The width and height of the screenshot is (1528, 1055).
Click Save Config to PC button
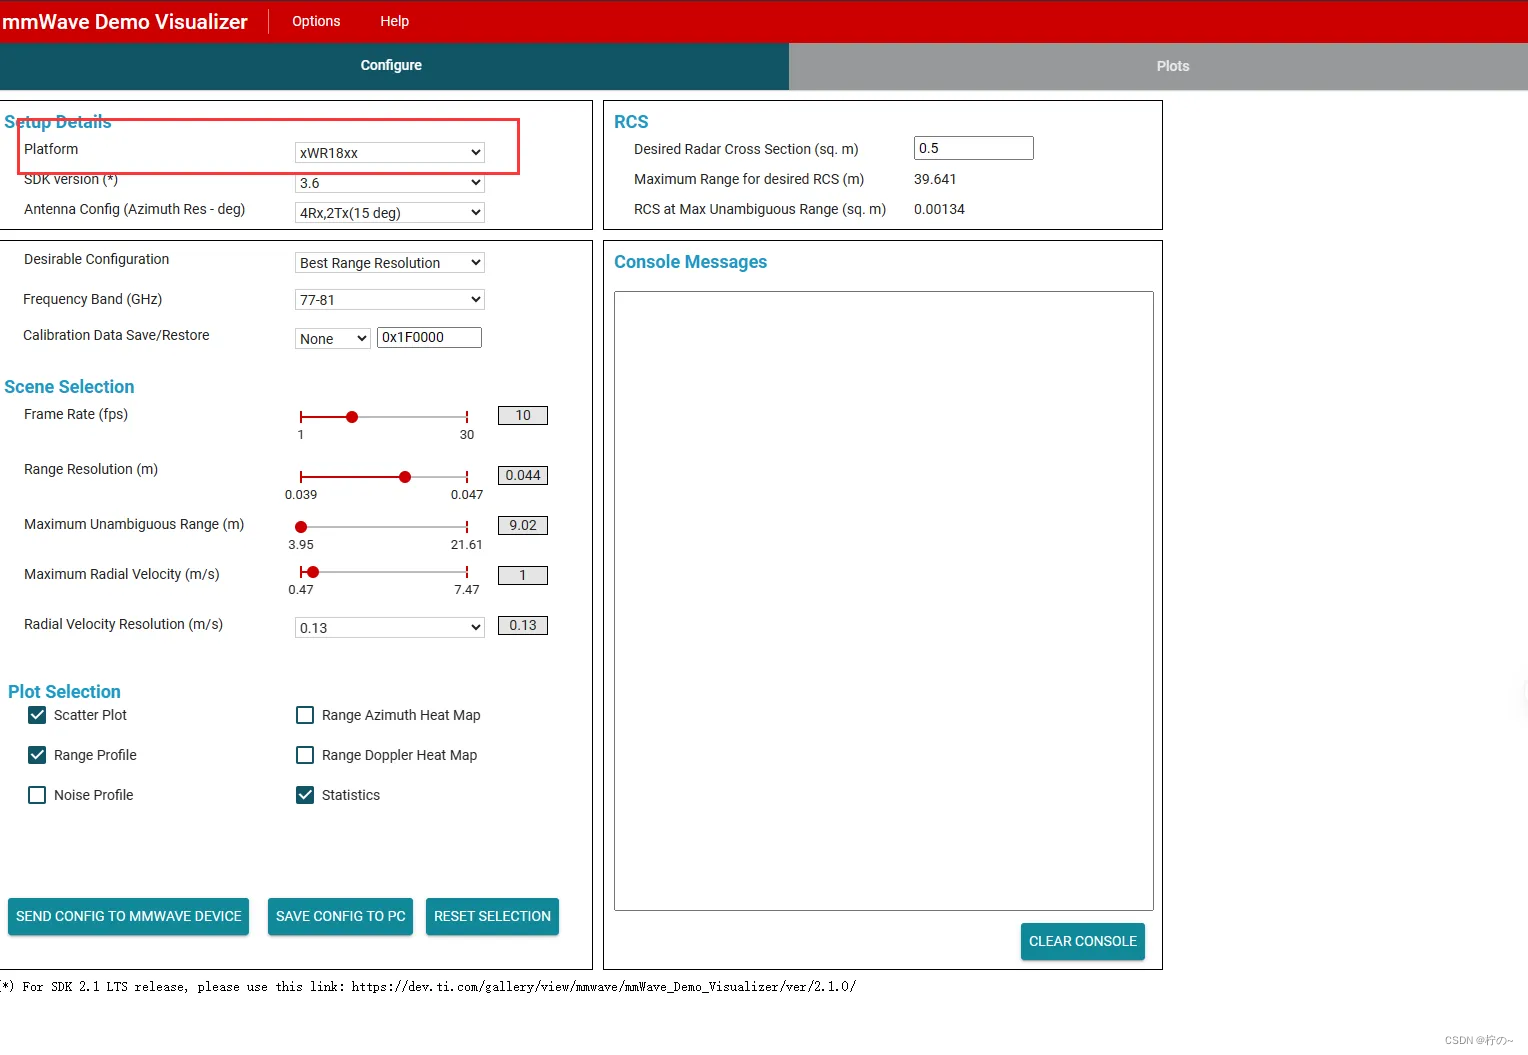(341, 917)
